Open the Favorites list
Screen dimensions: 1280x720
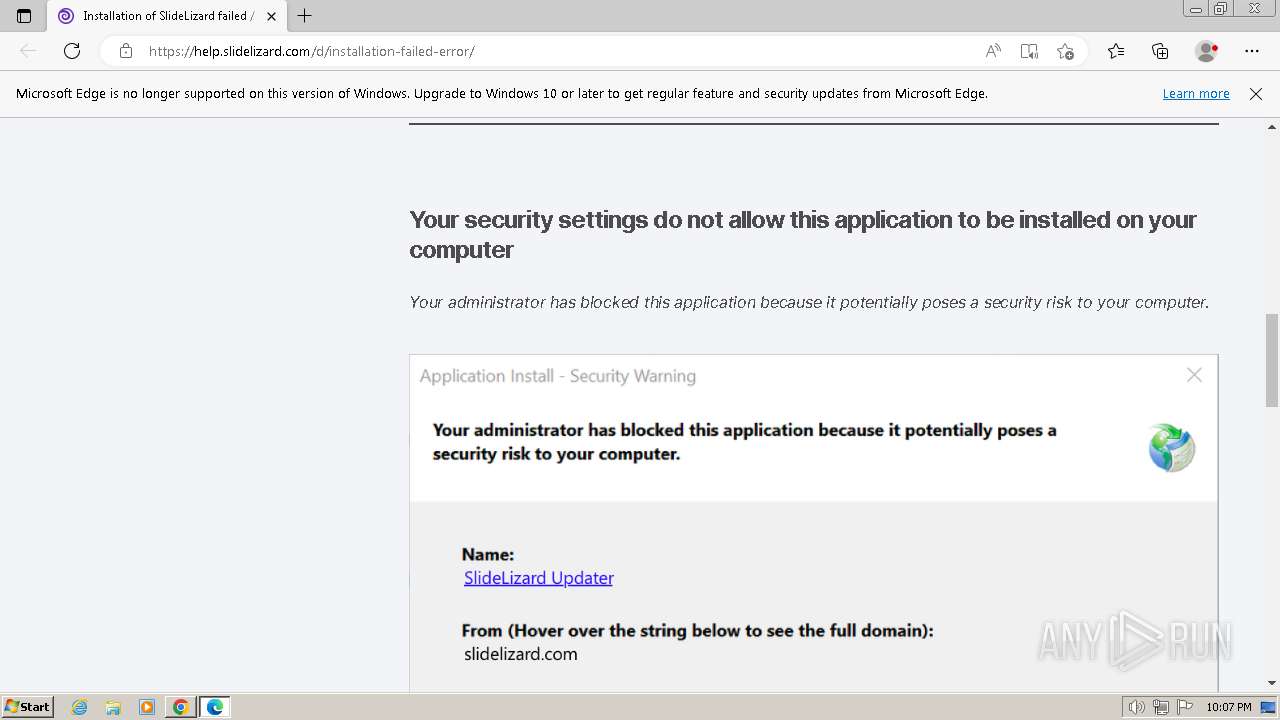pos(1116,51)
